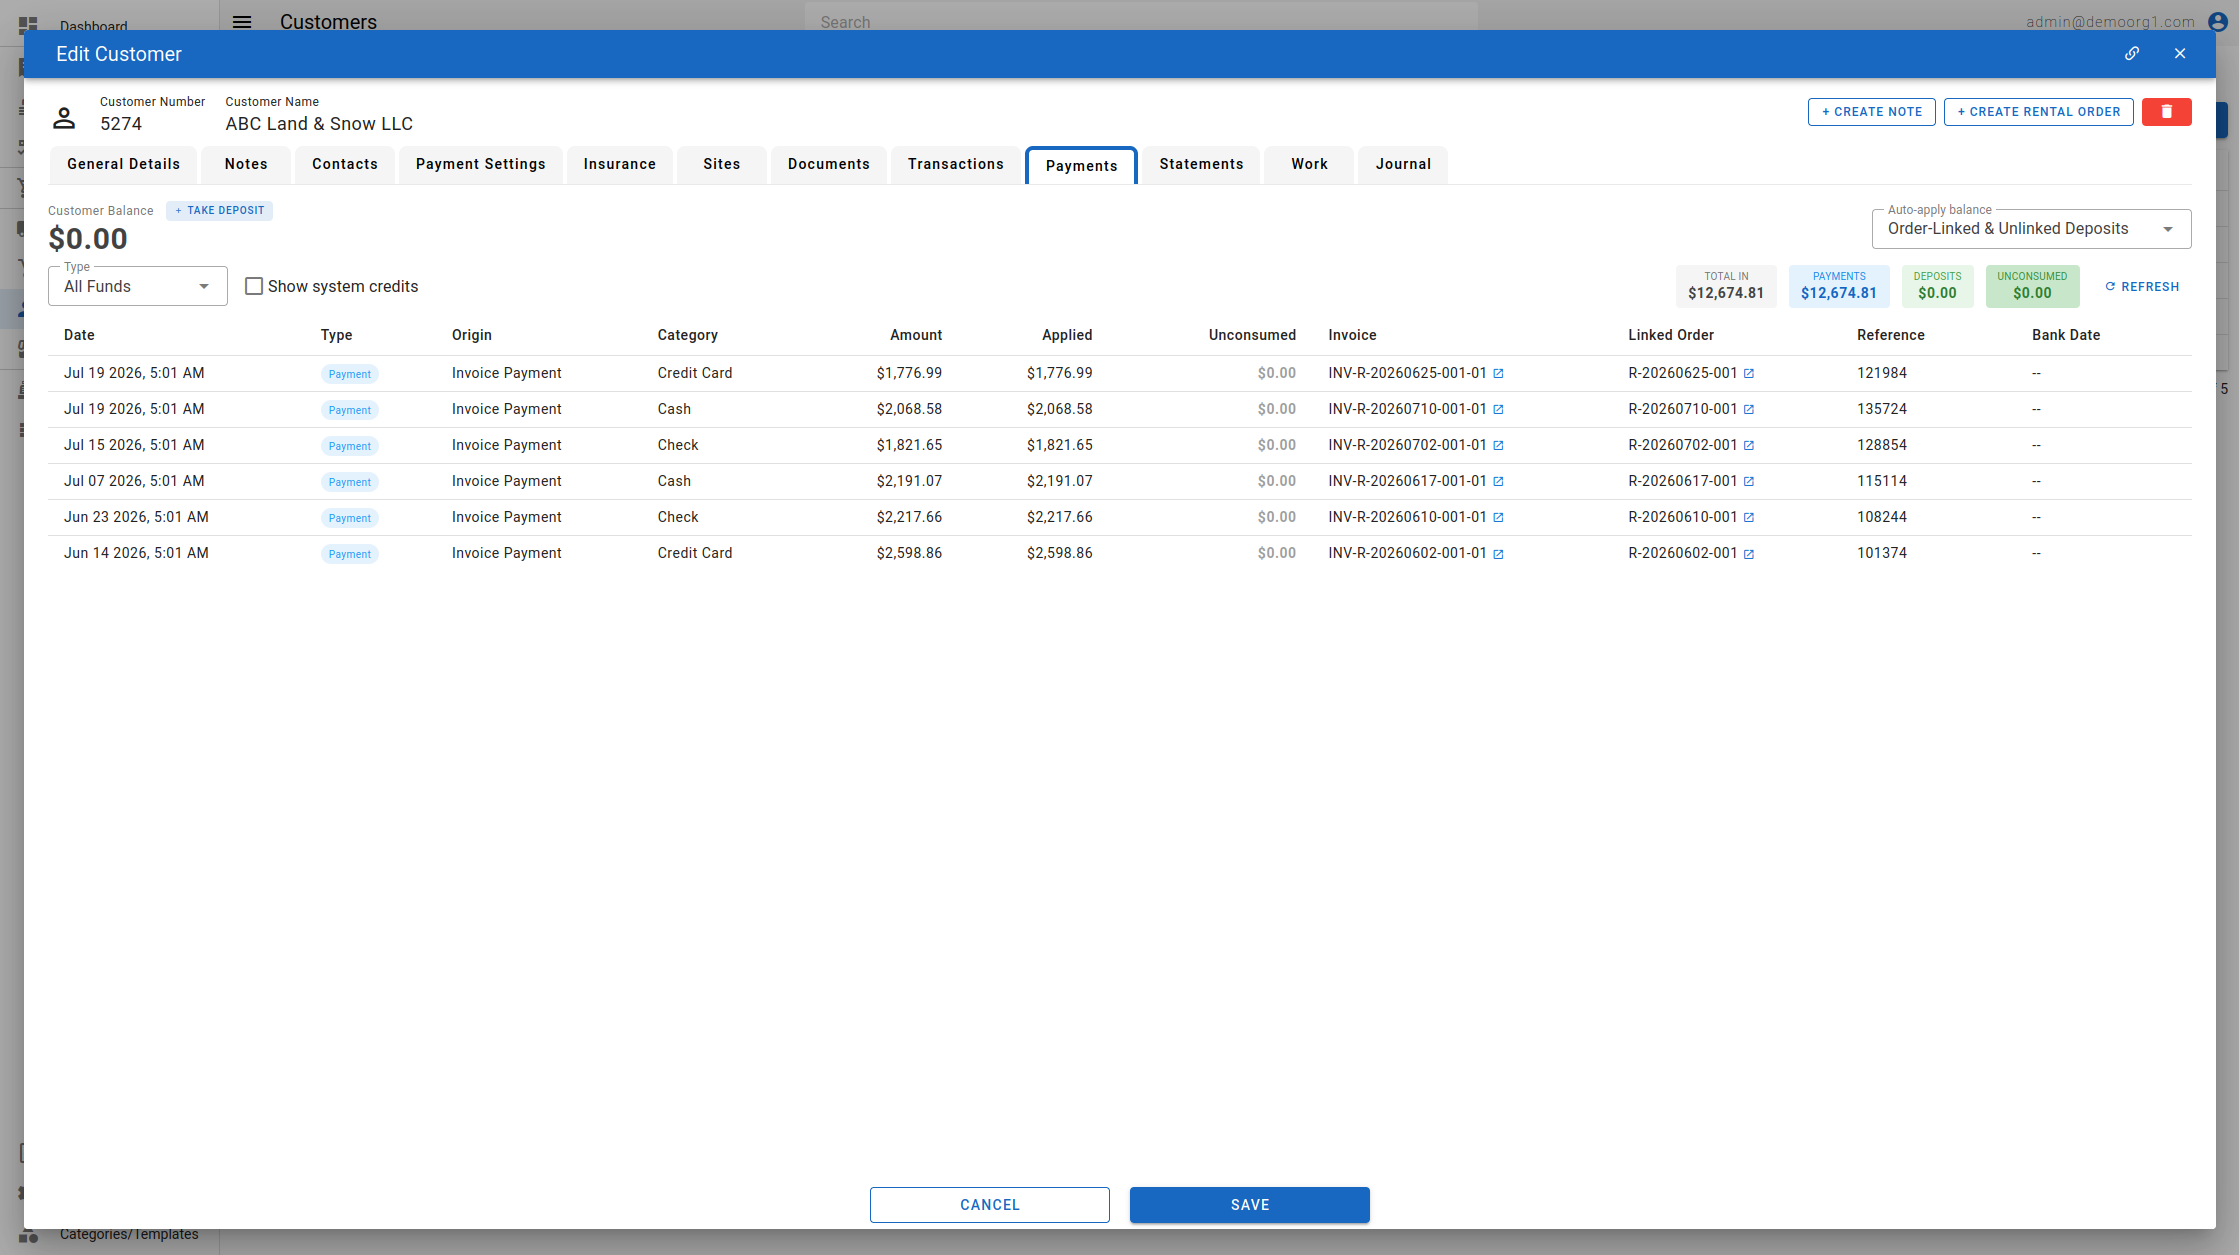Click Categories/Templates in the sidebar
The width and height of the screenshot is (2239, 1255).
click(129, 1235)
